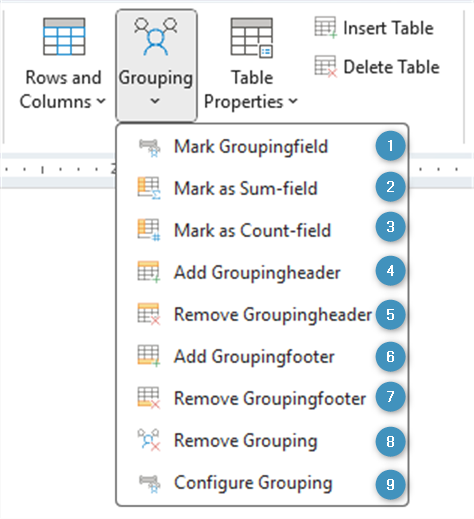Open the Table Properties dropdown chevron
474x519 pixels.
pos(293,101)
